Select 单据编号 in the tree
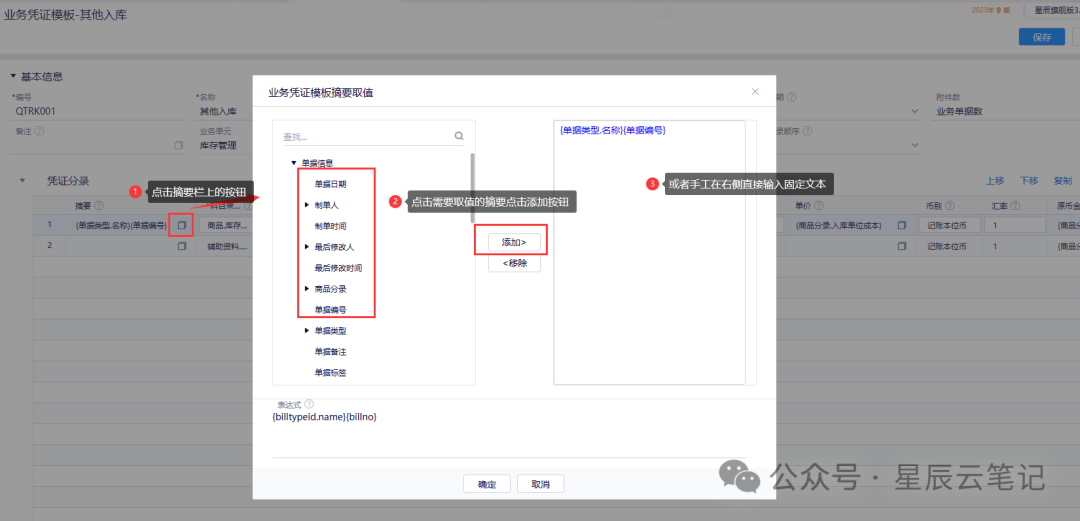 [x=330, y=309]
